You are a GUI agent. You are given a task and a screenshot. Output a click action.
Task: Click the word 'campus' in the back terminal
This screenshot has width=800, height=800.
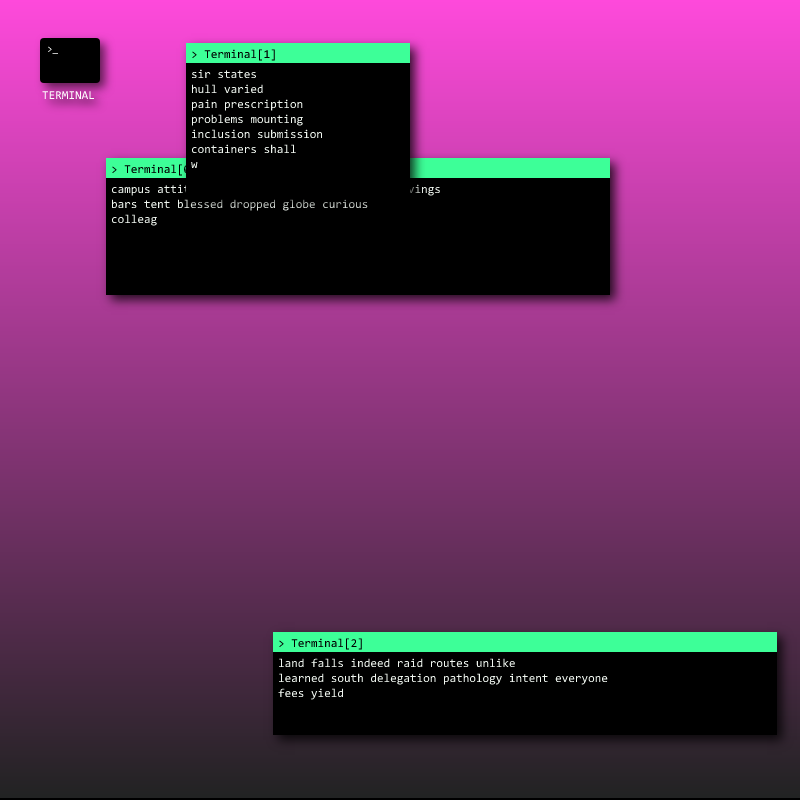click(131, 190)
